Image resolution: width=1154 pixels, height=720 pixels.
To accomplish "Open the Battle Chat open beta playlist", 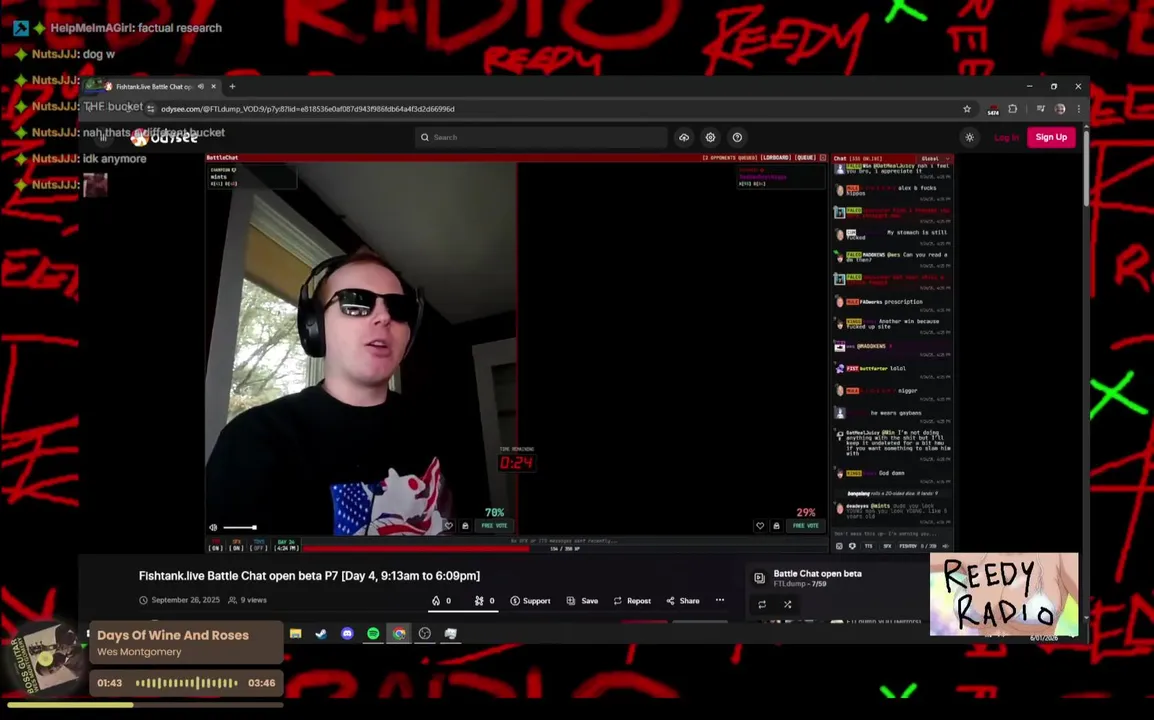I will point(817,573).
